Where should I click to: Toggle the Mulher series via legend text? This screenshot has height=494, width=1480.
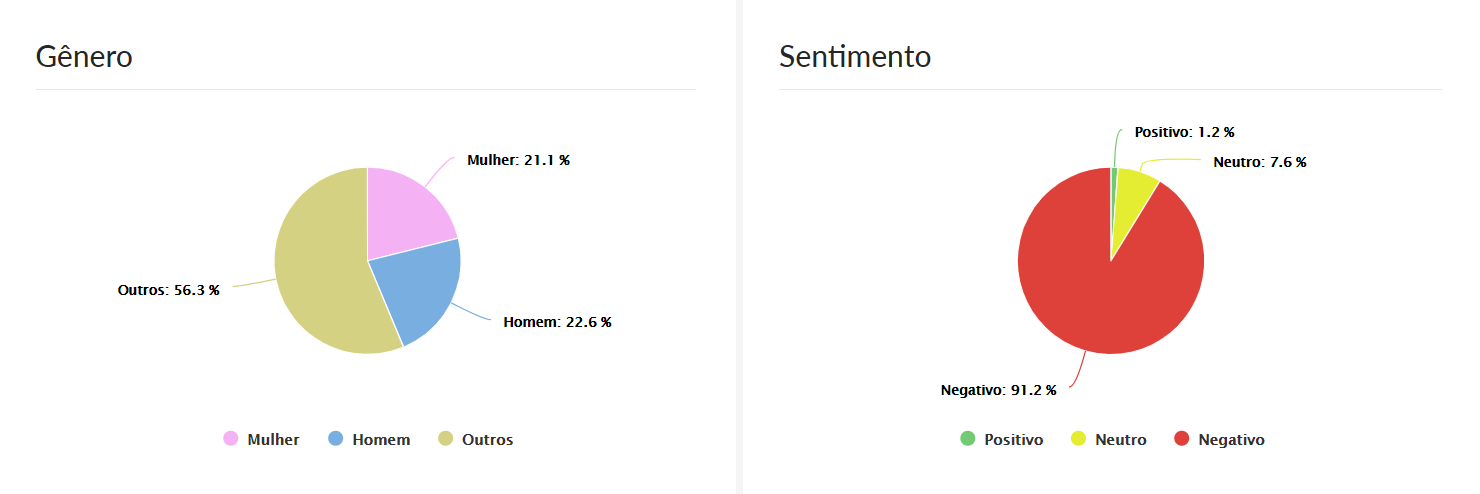coord(273,440)
